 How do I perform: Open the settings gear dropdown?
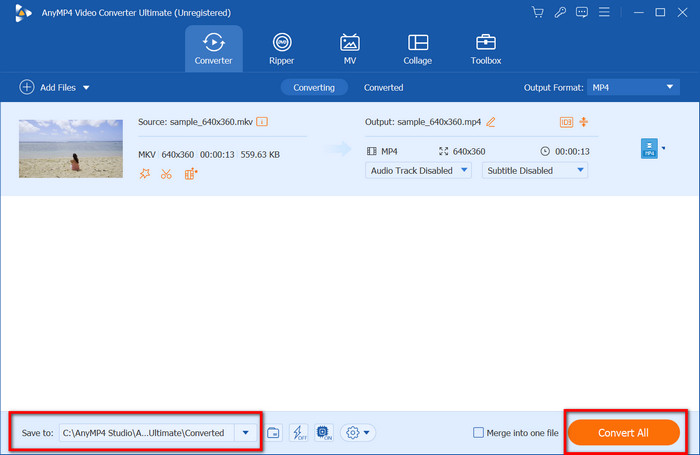(358, 433)
